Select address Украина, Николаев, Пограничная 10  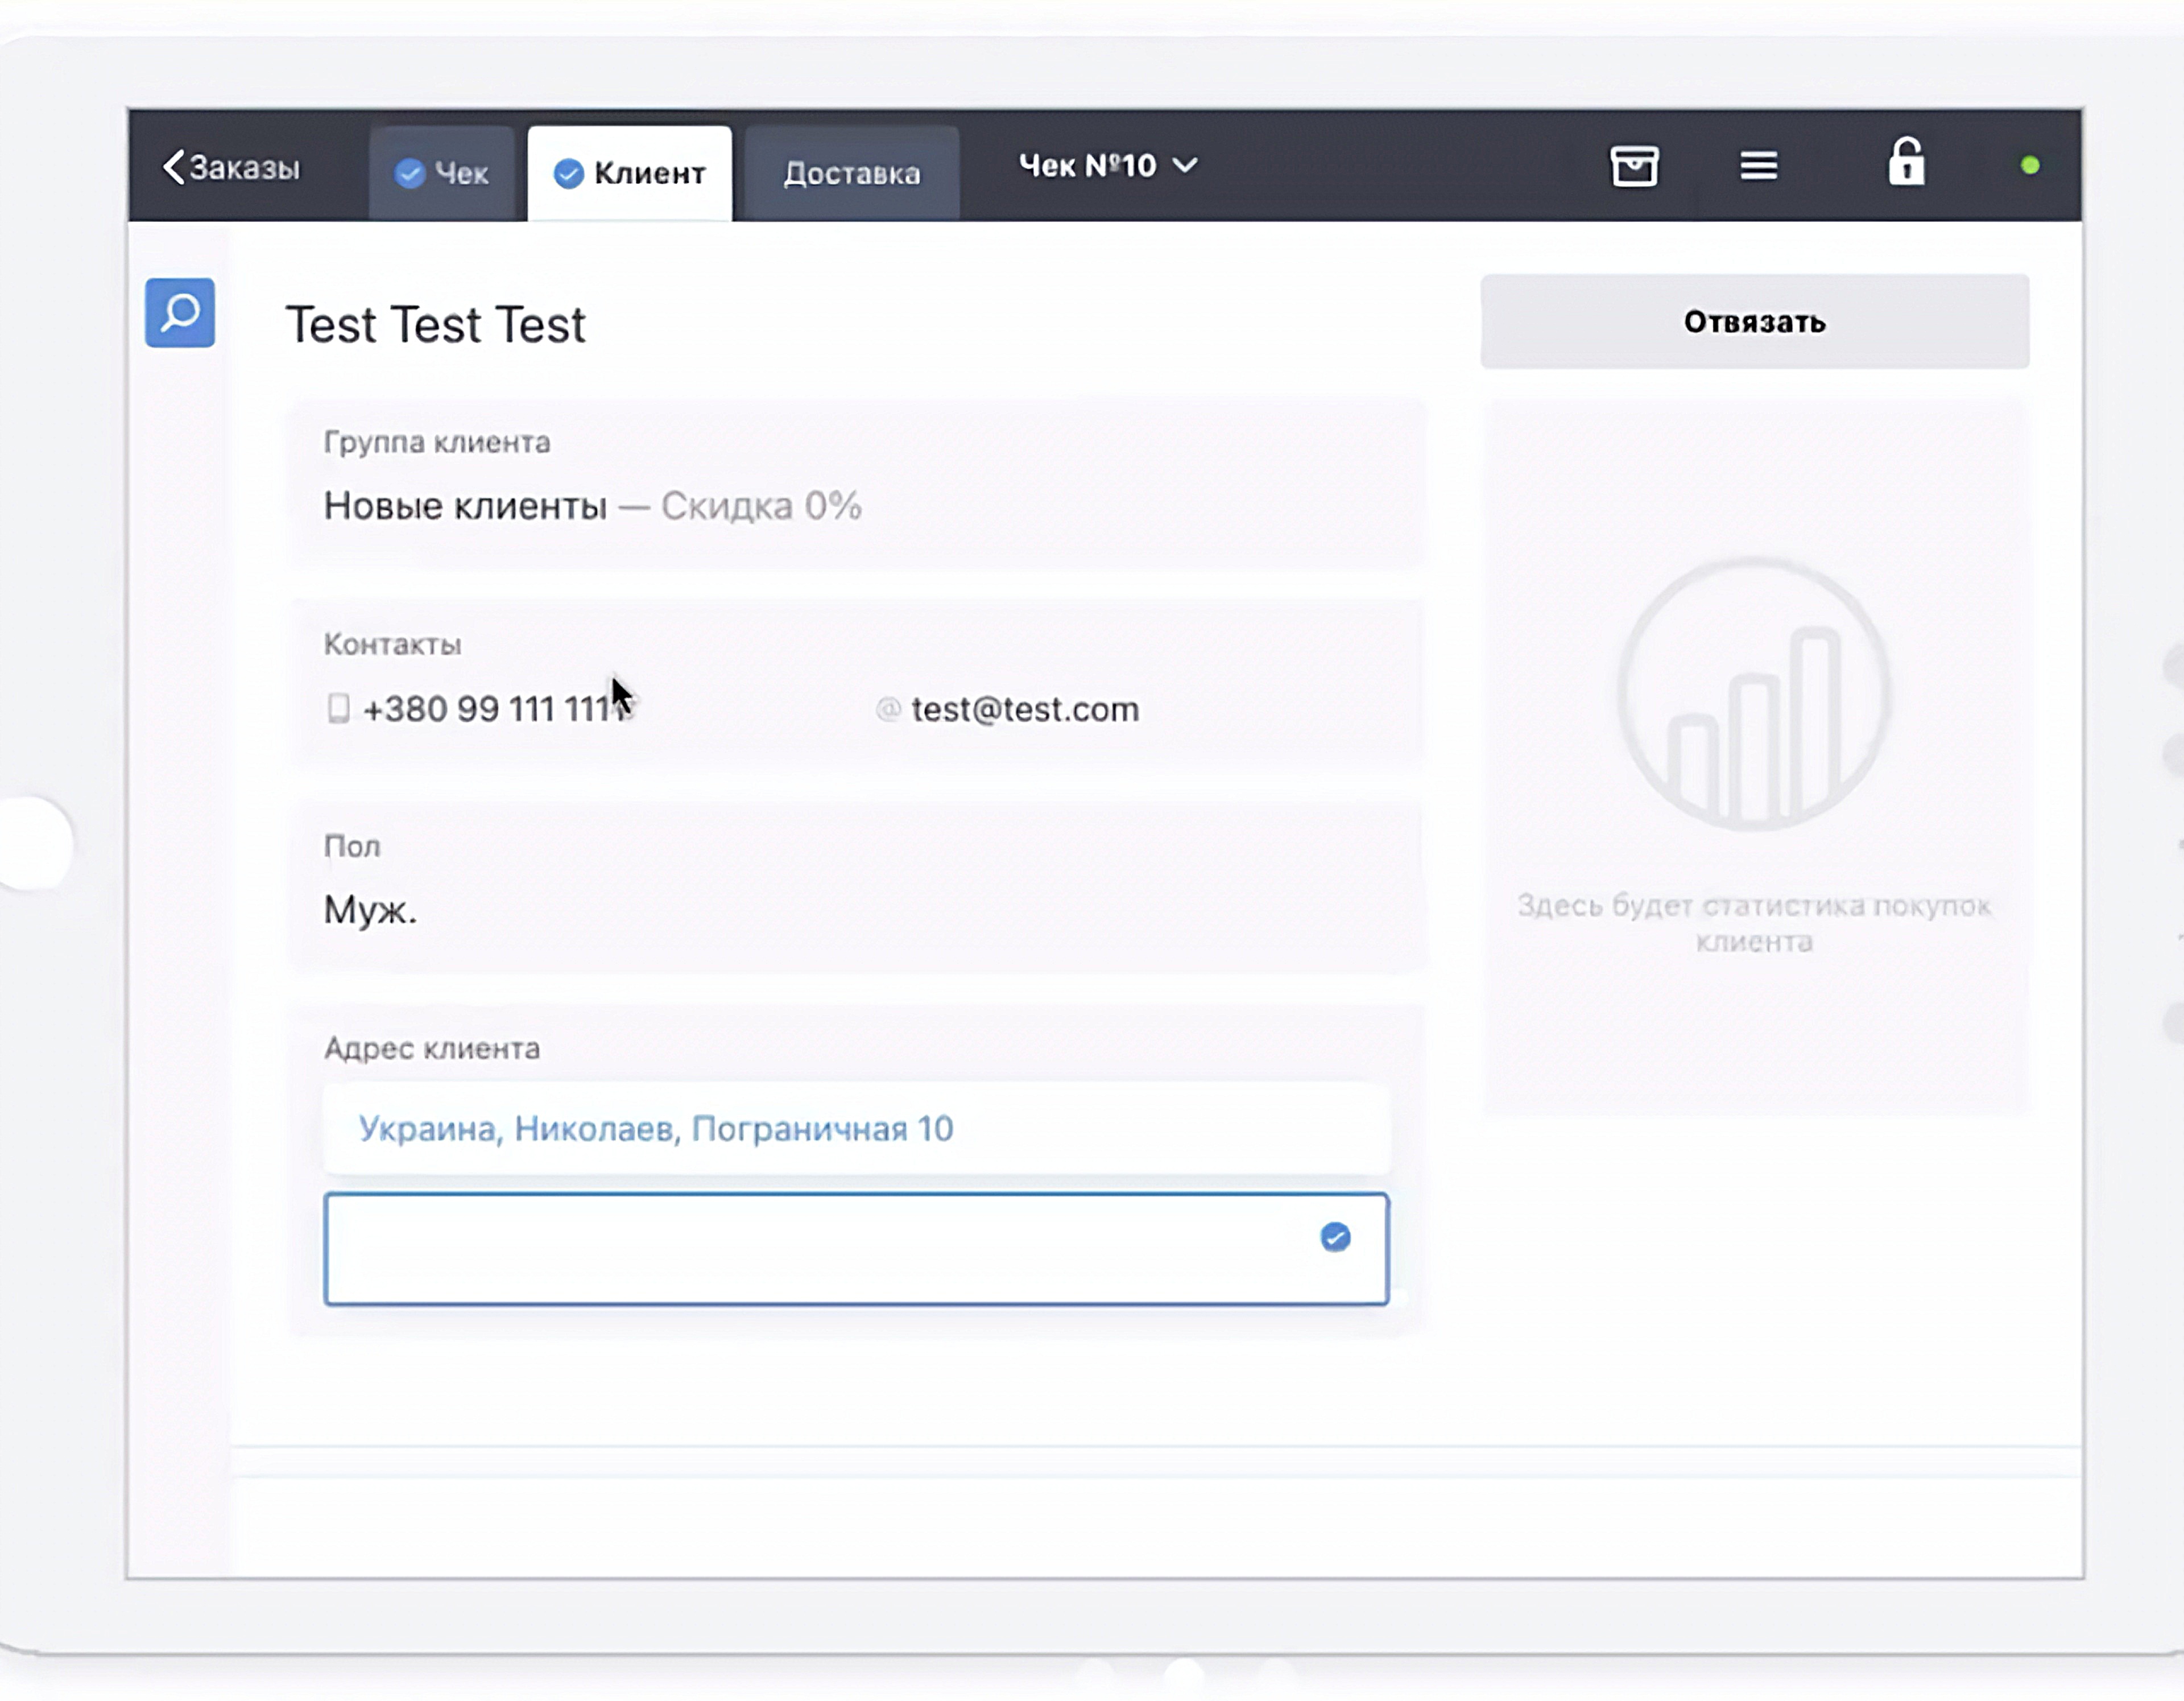(x=857, y=1129)
